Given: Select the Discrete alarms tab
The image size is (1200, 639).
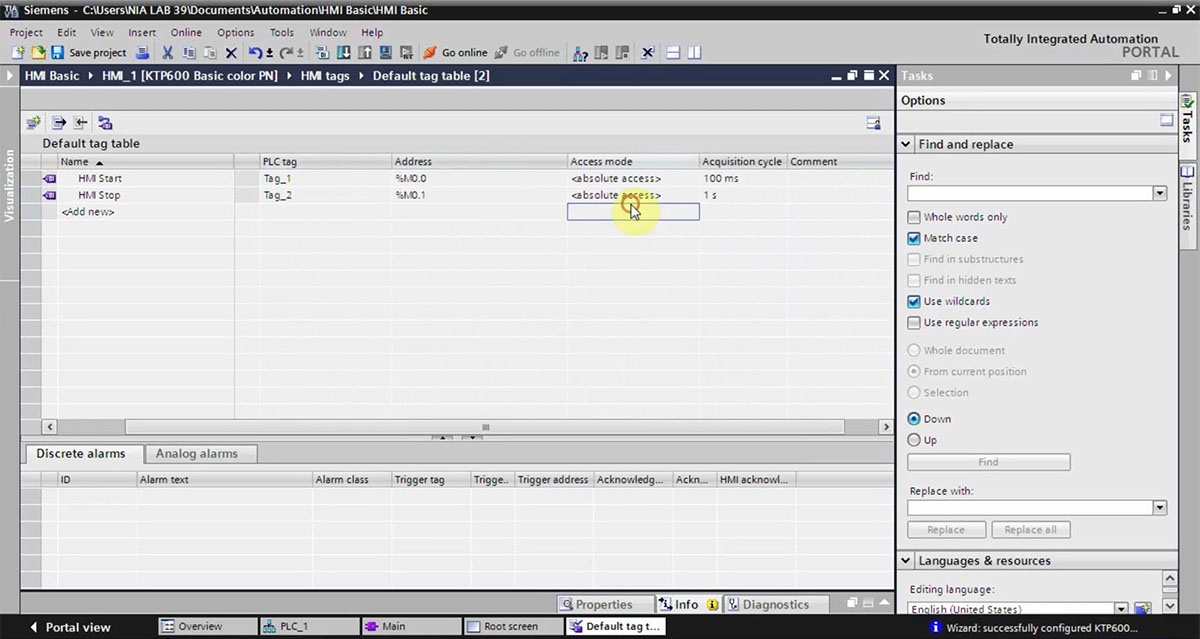Looking at the screenshot, I should point(81,454).
